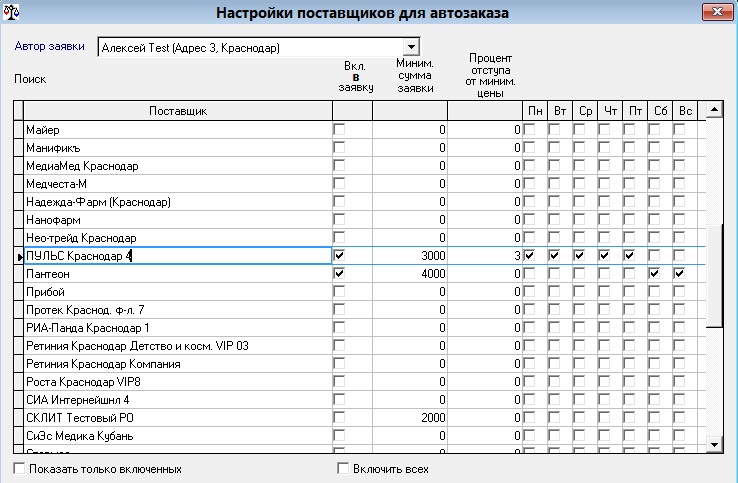Click the 'Пн' day column header

click(535, 110)
